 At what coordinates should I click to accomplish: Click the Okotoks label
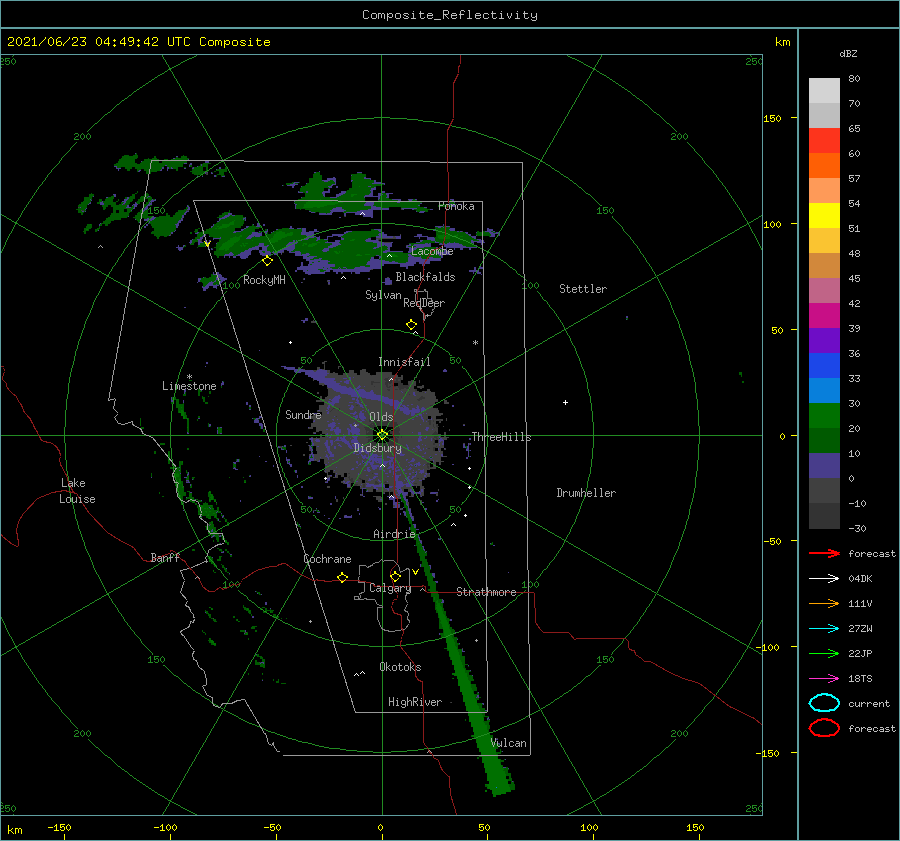tap(400, 667)
